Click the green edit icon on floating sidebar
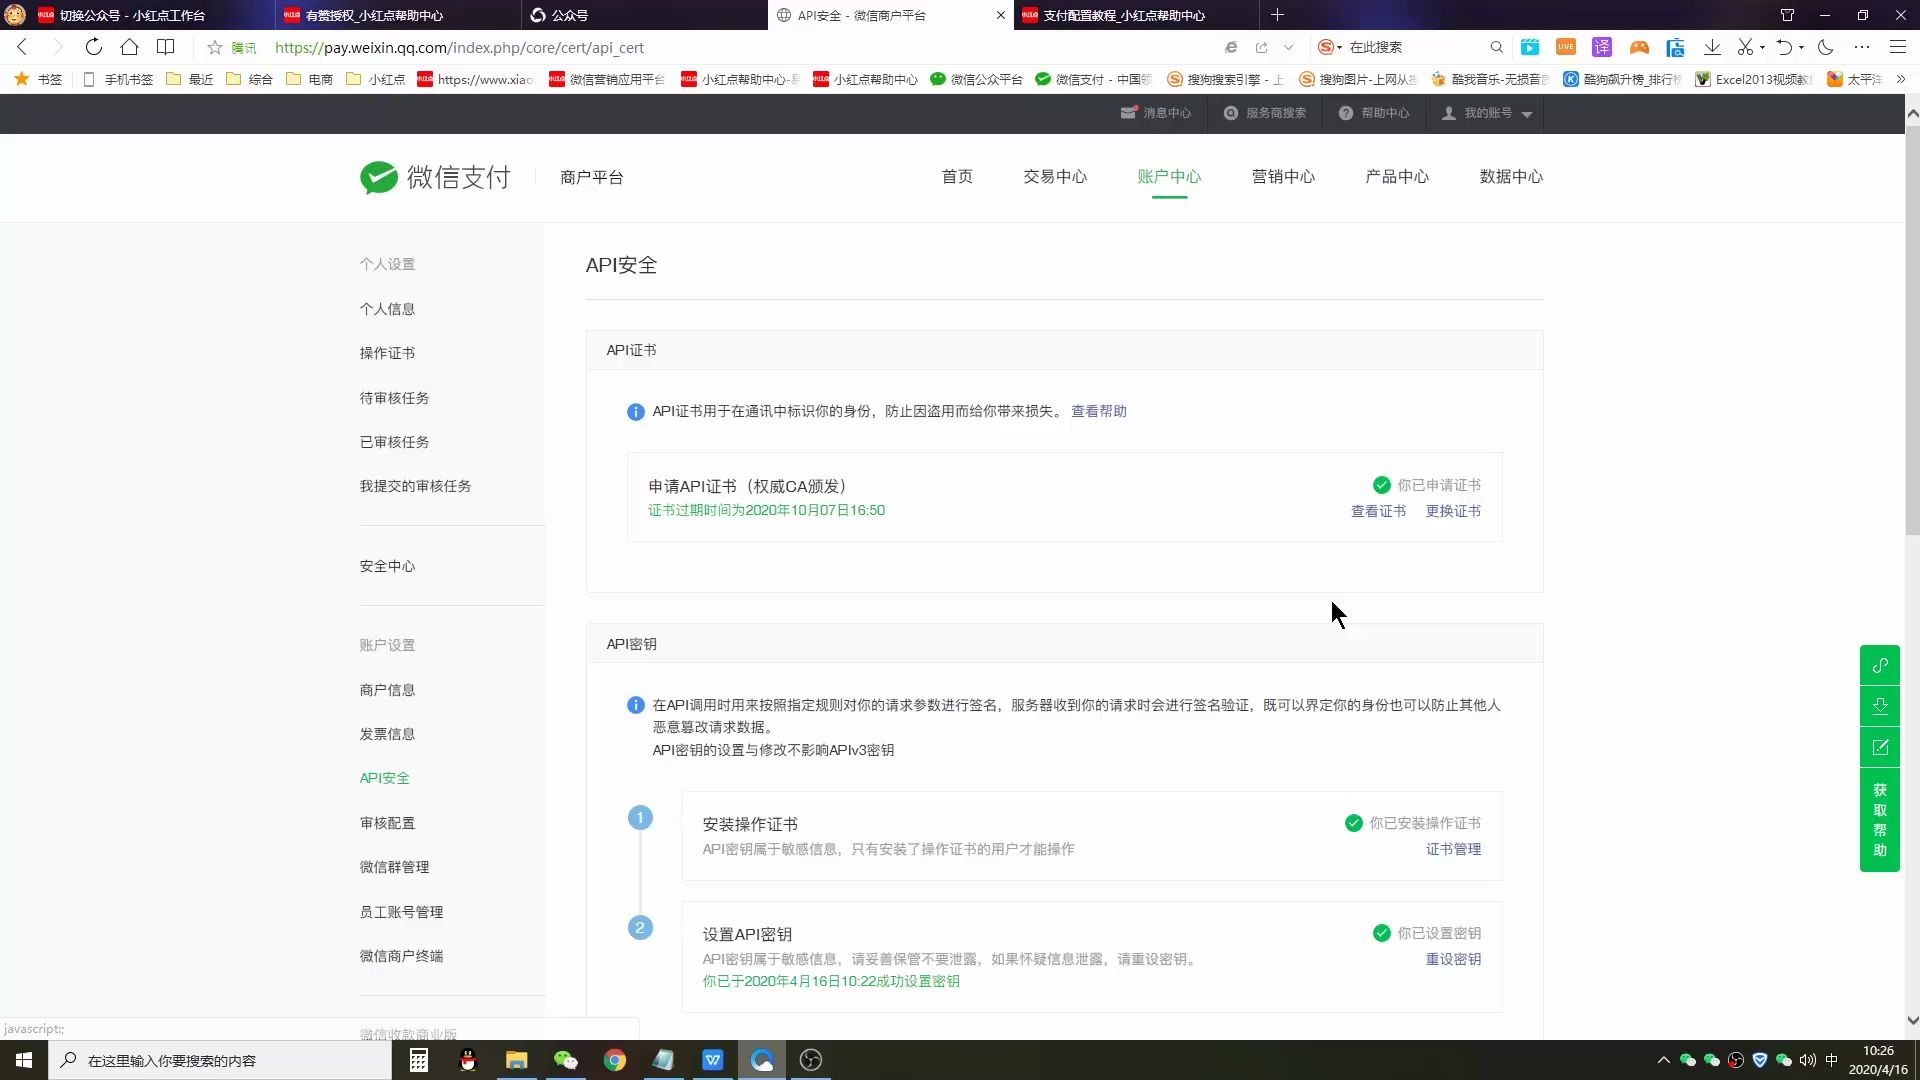 (1880, 747)
